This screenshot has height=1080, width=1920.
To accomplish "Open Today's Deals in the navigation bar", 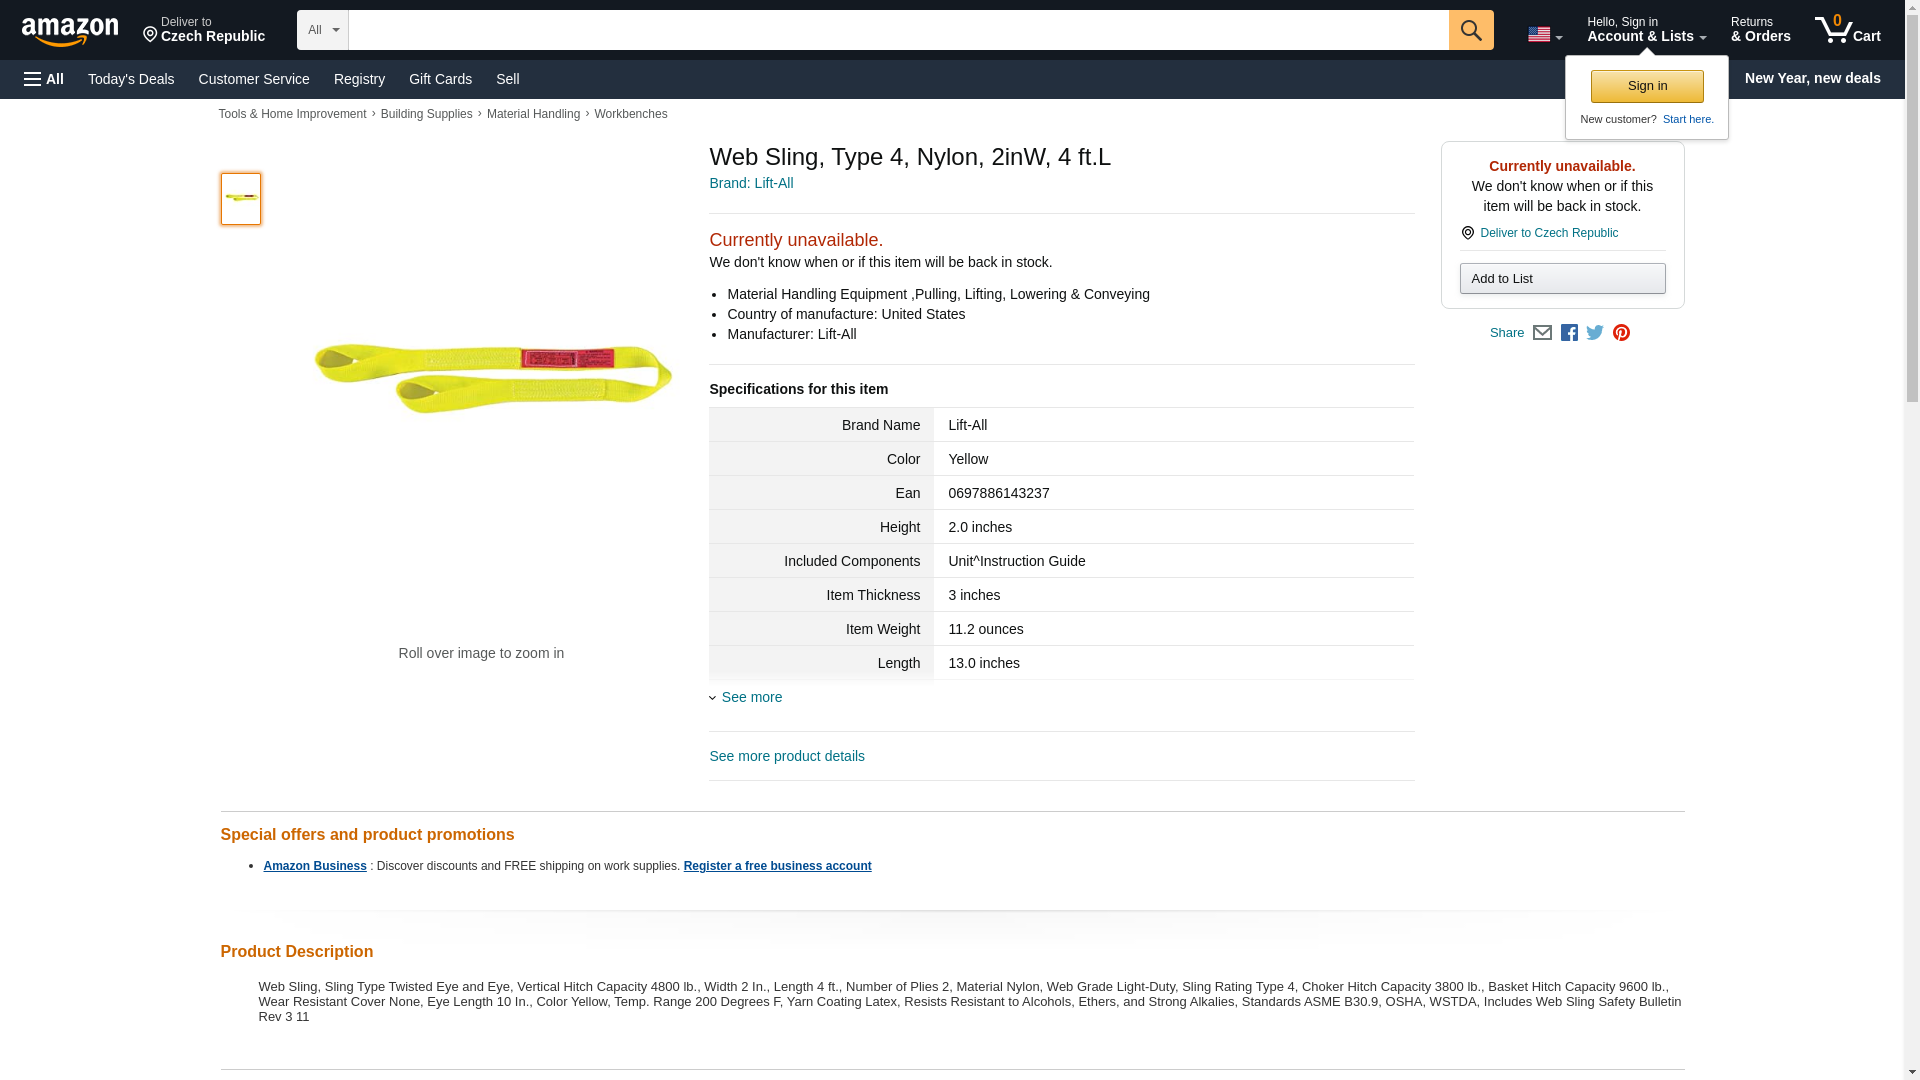I will (131, 79).
